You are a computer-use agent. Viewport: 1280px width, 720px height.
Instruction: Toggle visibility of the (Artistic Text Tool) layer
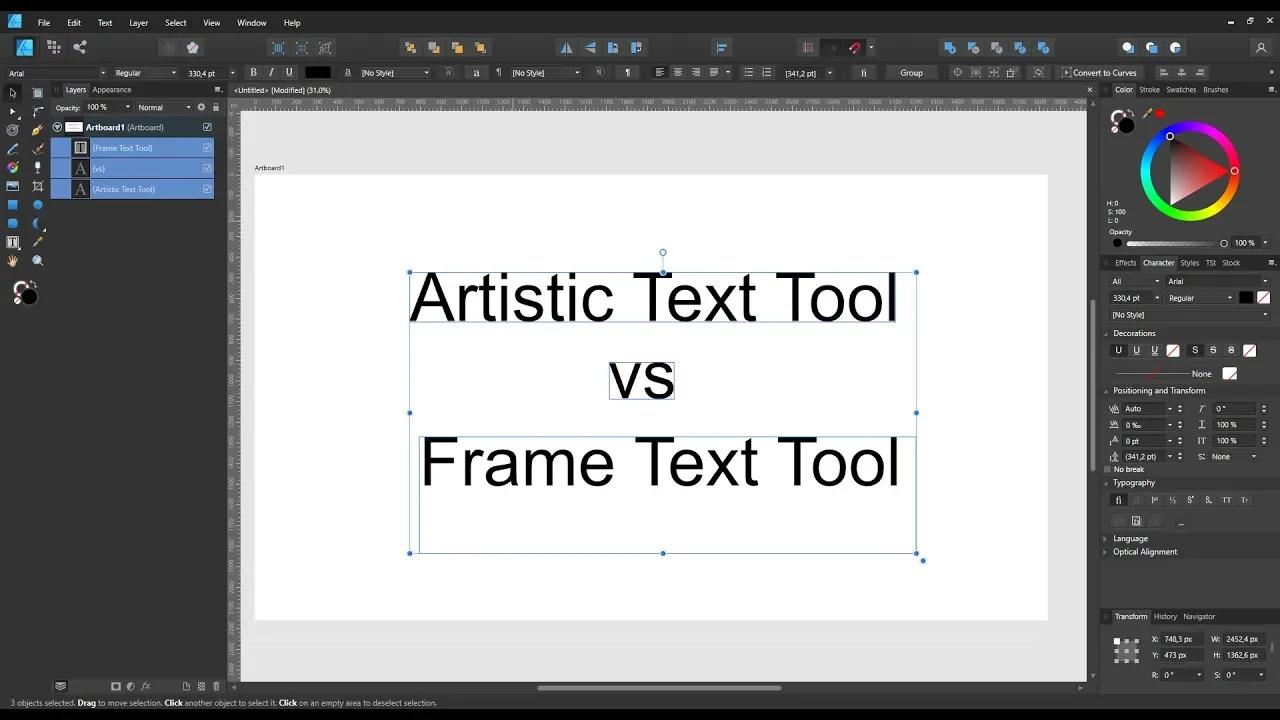point(207,189)
